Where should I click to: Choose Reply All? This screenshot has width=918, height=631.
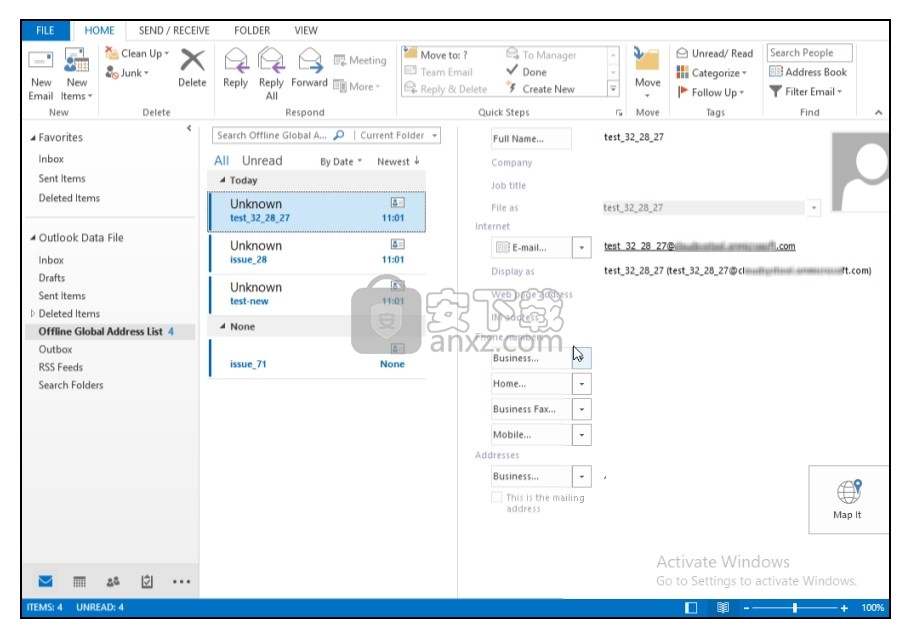click(271, 74)
